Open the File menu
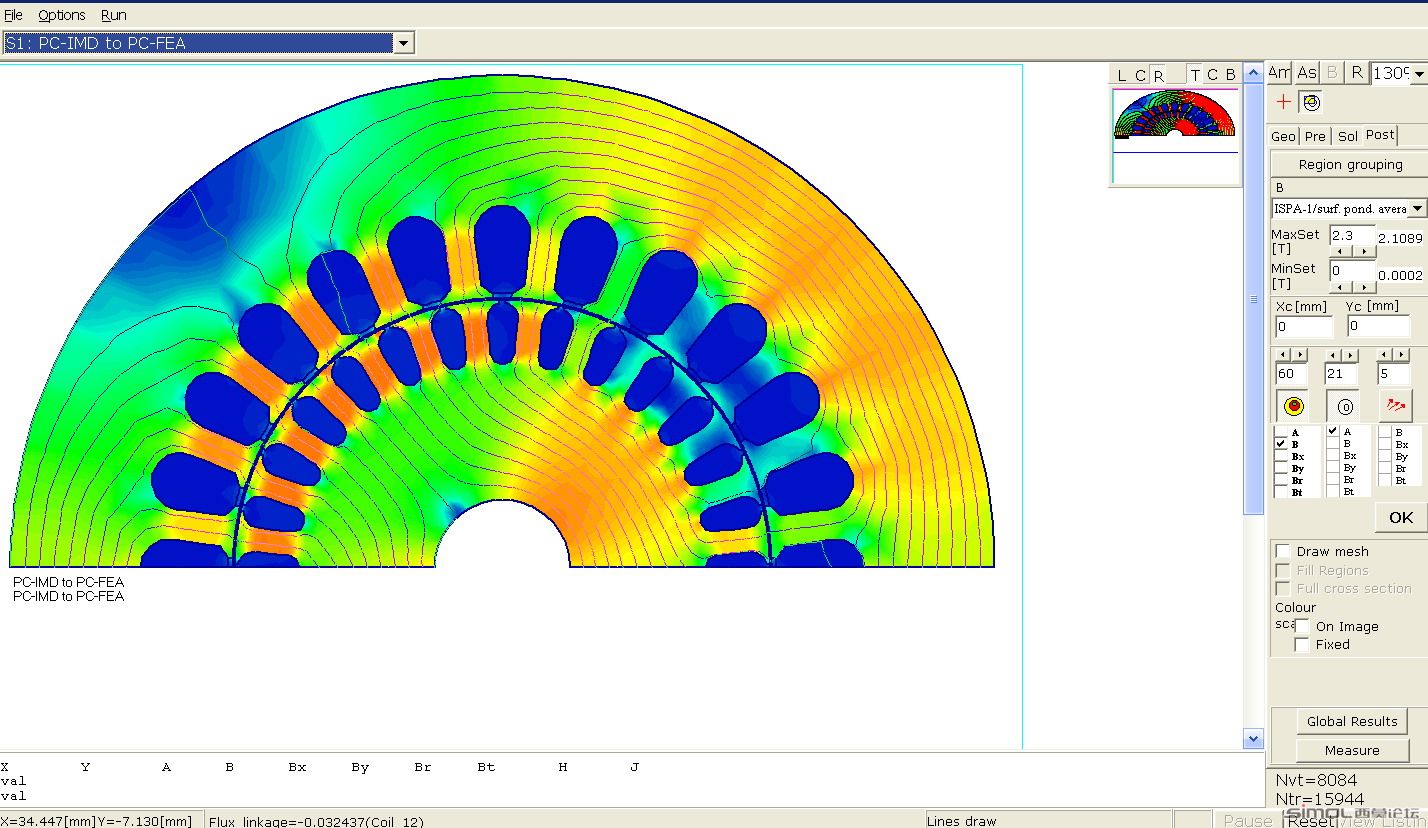Image resolution: width=1428 pixels, height=828 pixels. pyautogui.click(x=13, y=15)
